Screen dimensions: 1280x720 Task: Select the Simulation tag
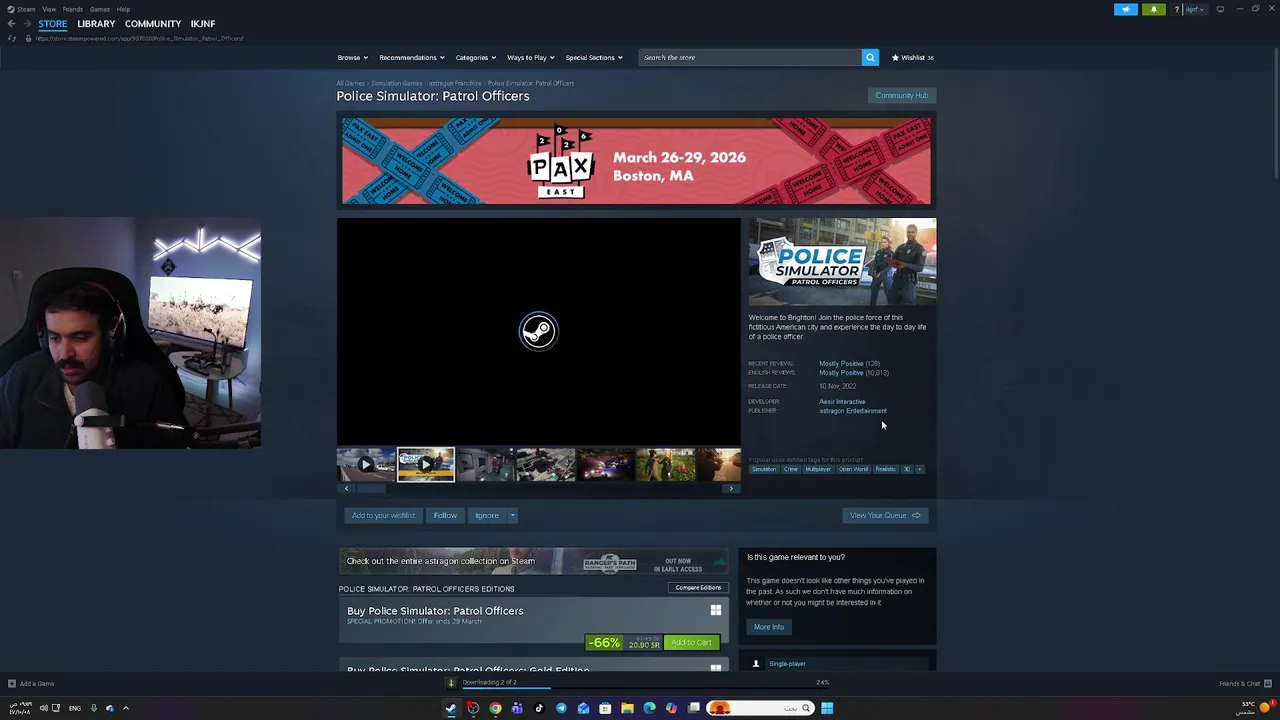click(x=764, y=469)
